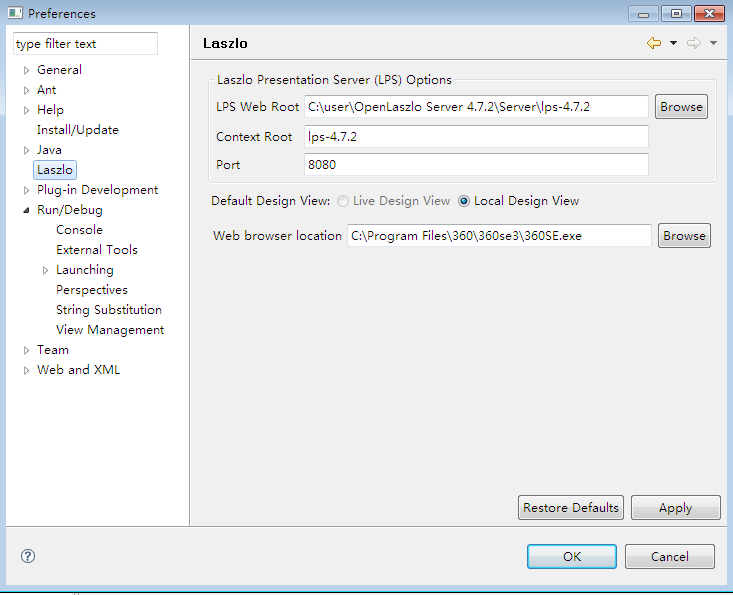
Task: Select Live Design View radio button
Action: [x=343, y=201]
